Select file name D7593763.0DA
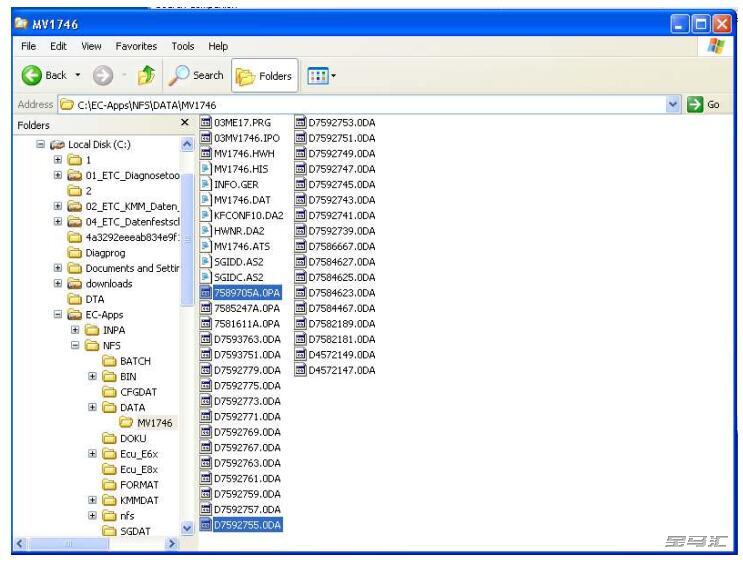Image resolution: width=743 pixels, height=564 pixels. [247, 339]
